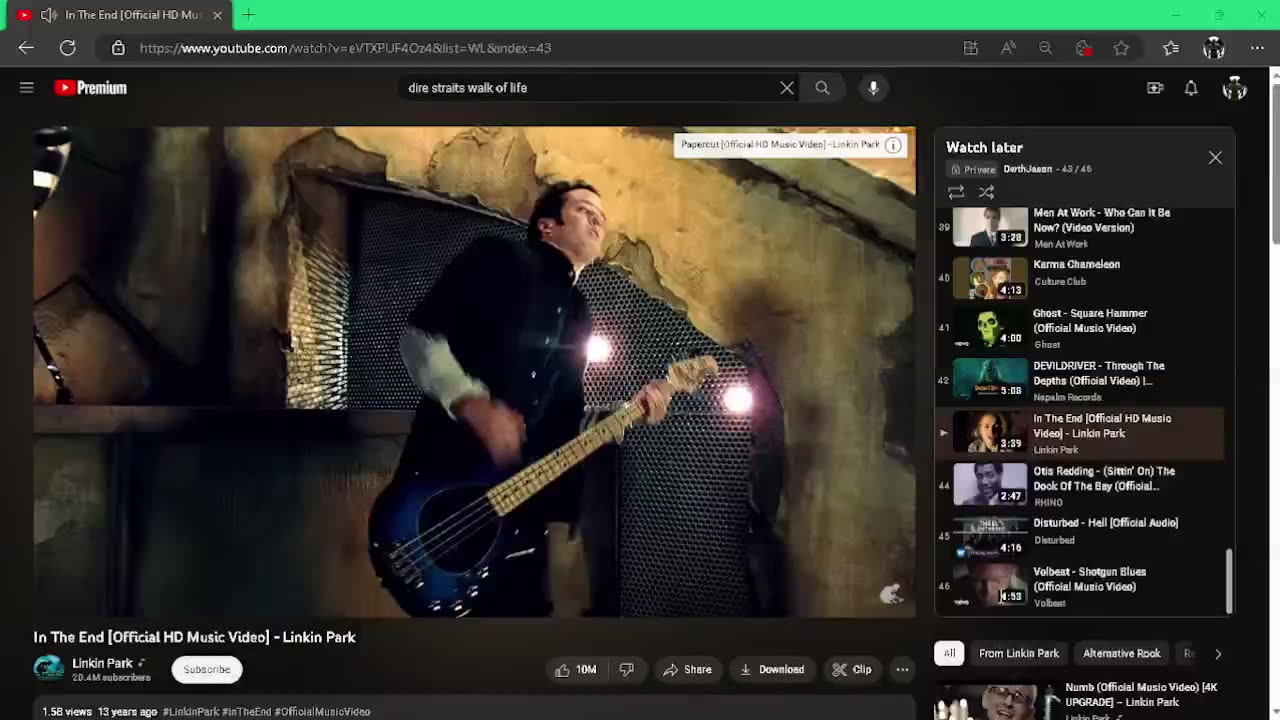Click the video watermark channel icon
Screen dimensions: 1280x720
891,593
